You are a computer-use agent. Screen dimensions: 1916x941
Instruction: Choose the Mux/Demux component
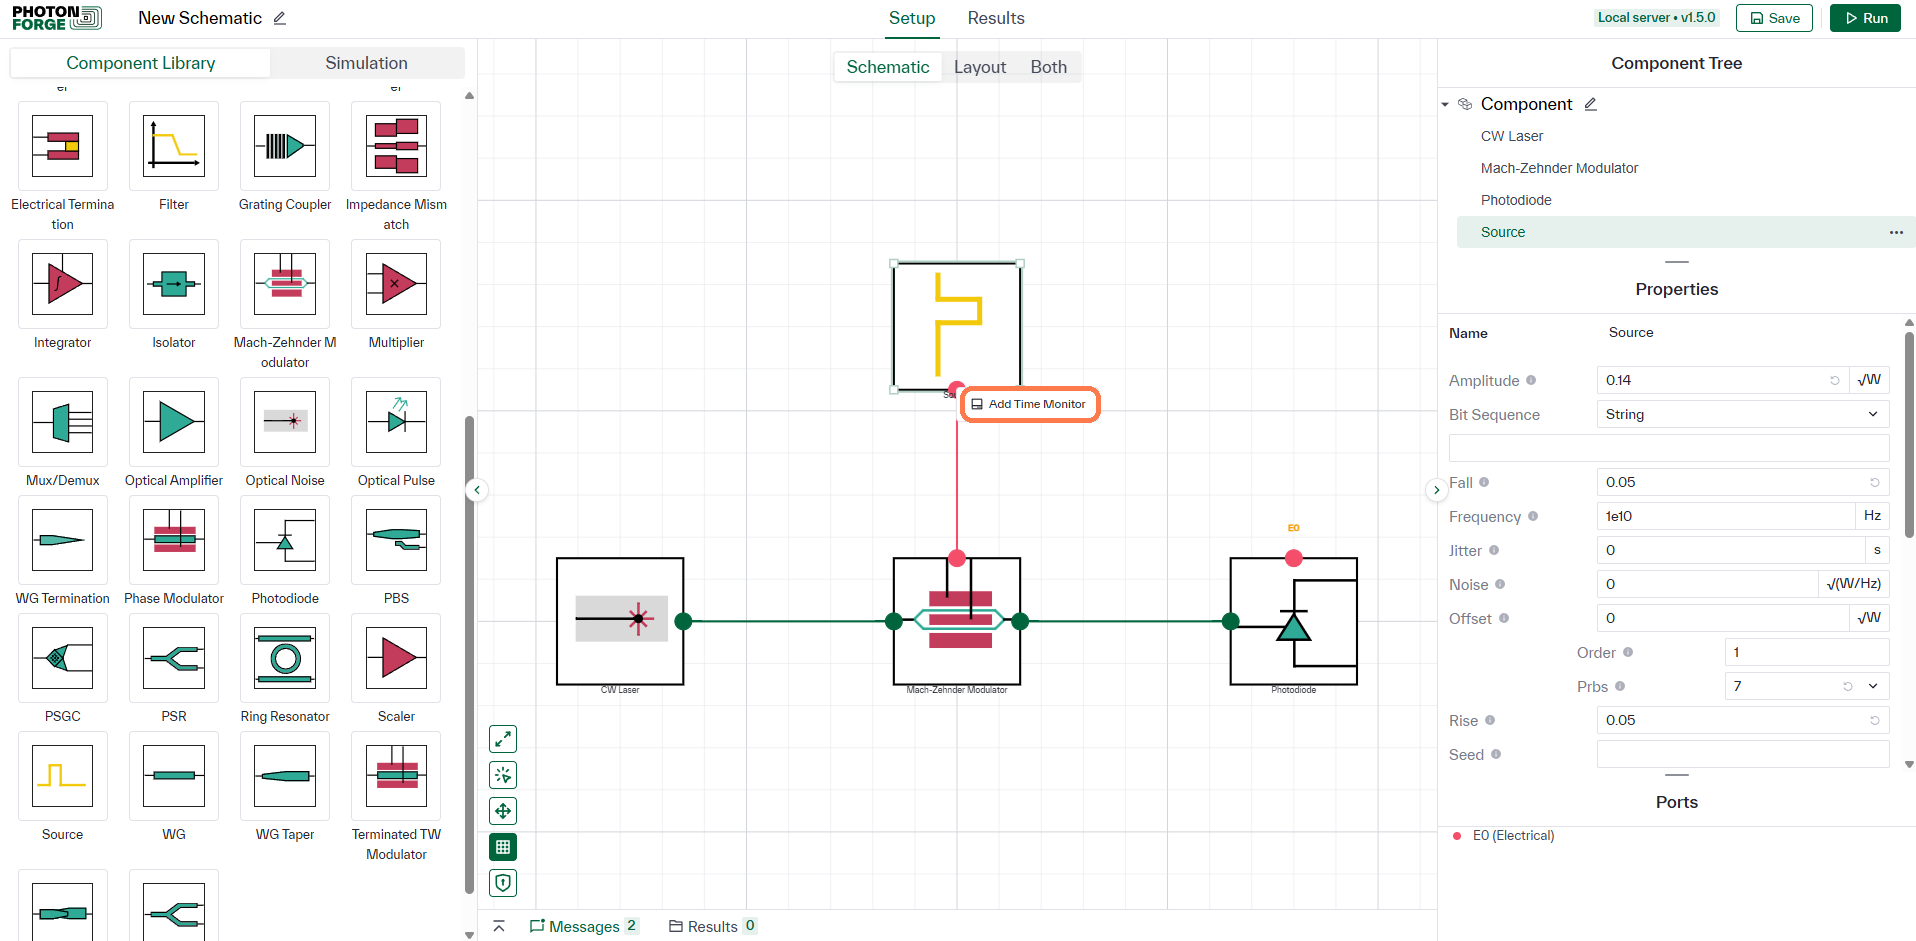63,423
